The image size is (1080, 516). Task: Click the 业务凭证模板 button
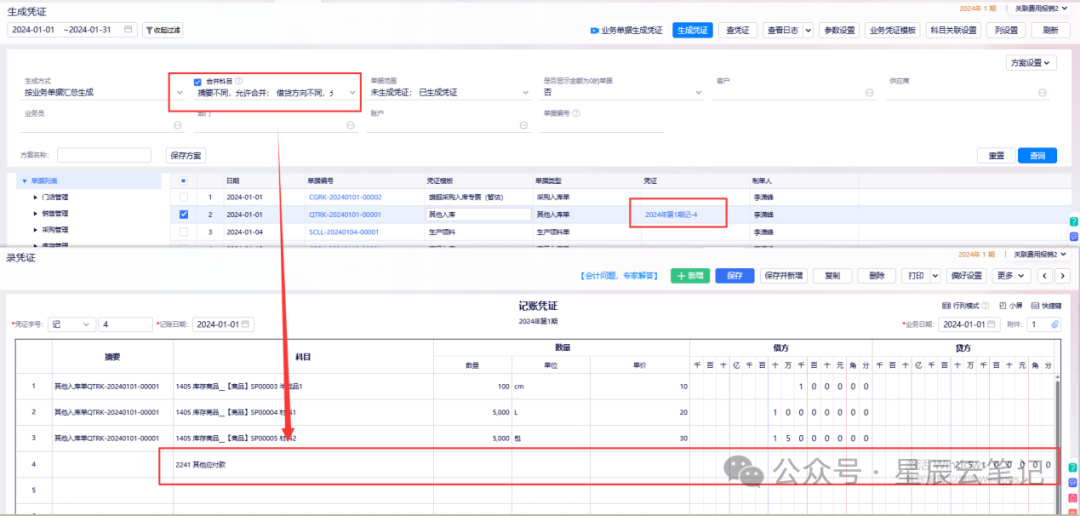point(893,30)
